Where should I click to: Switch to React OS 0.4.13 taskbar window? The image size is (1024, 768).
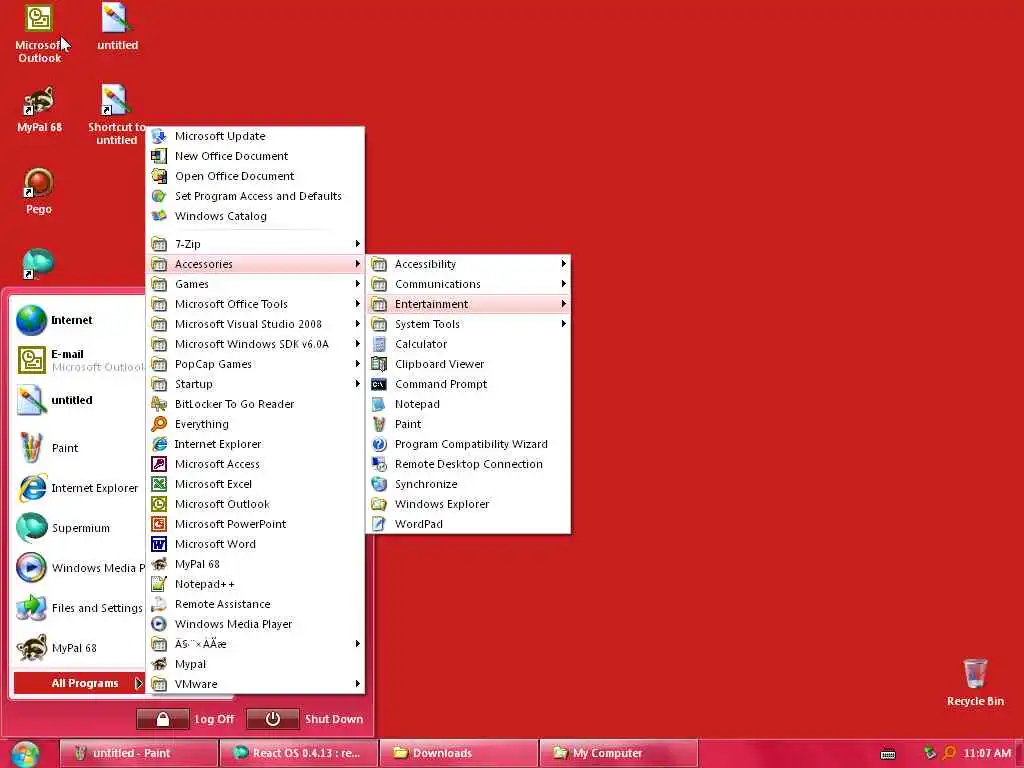(299, 753)
